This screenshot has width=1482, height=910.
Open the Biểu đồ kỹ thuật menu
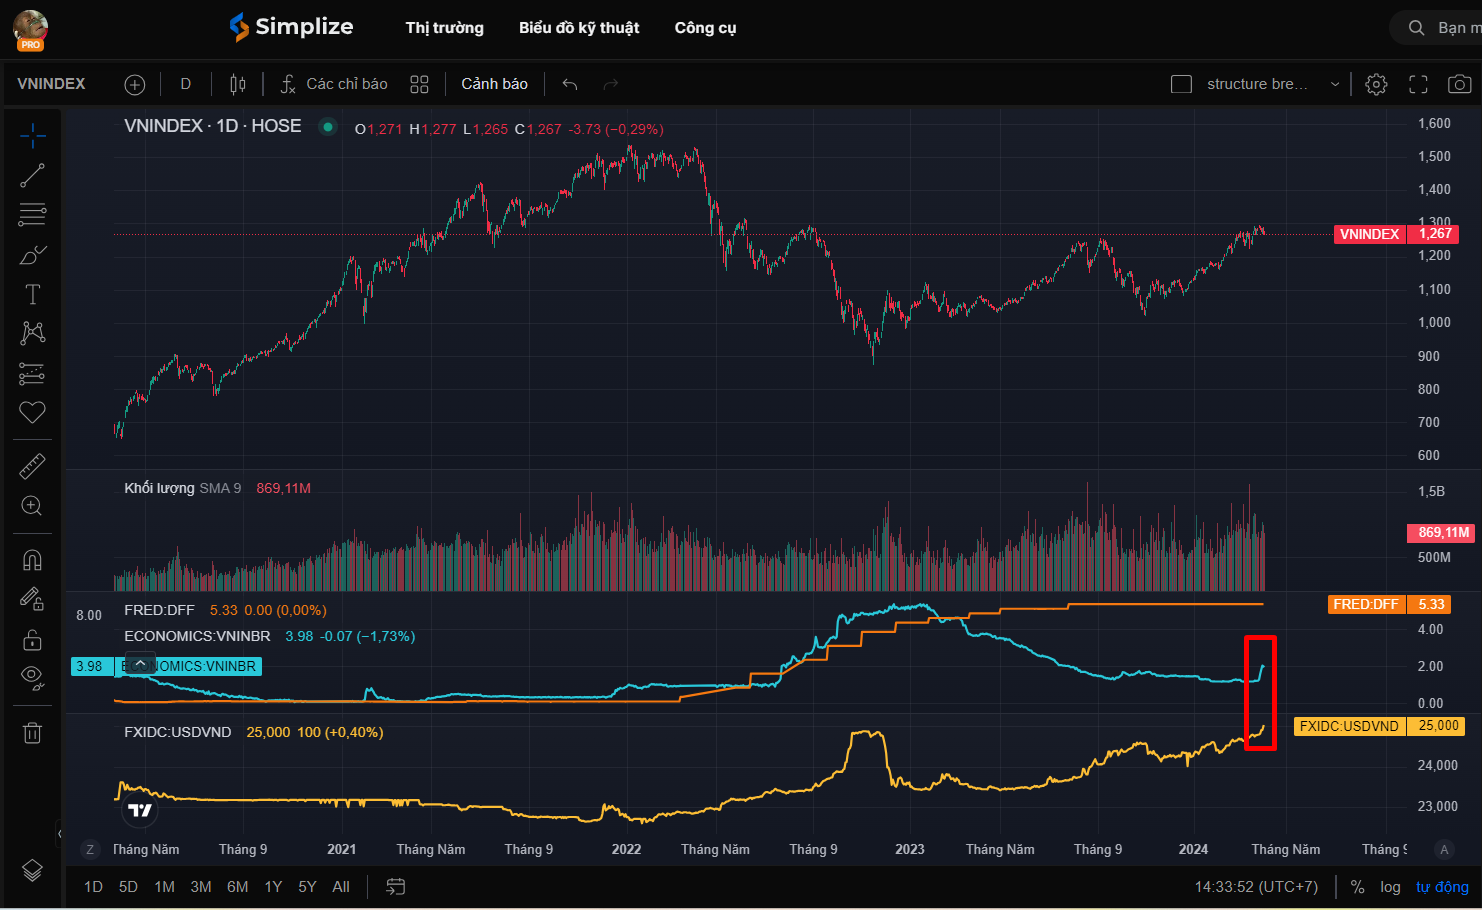tap(579, 28)
